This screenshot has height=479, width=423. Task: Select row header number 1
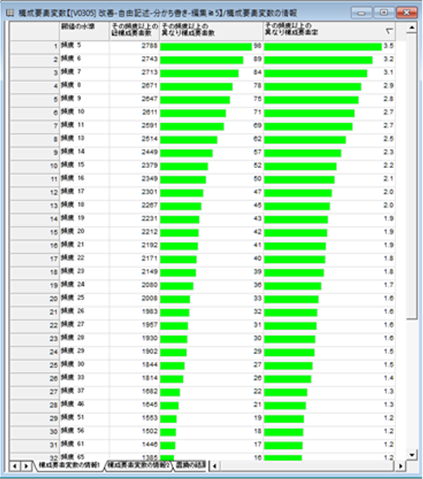coord(34,46)
